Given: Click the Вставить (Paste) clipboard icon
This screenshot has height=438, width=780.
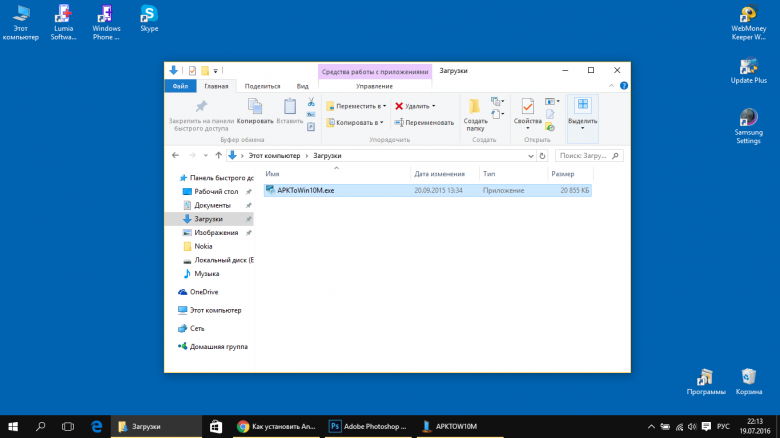Looking at the screenshot, I should 290,106.
